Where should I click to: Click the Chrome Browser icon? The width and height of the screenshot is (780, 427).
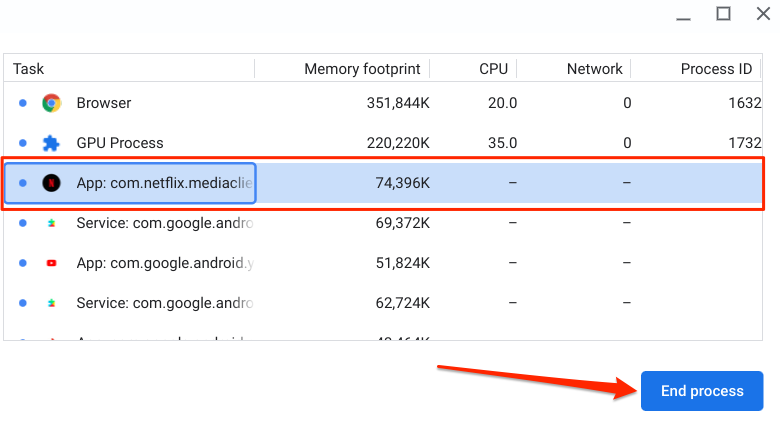coord(51,103)
